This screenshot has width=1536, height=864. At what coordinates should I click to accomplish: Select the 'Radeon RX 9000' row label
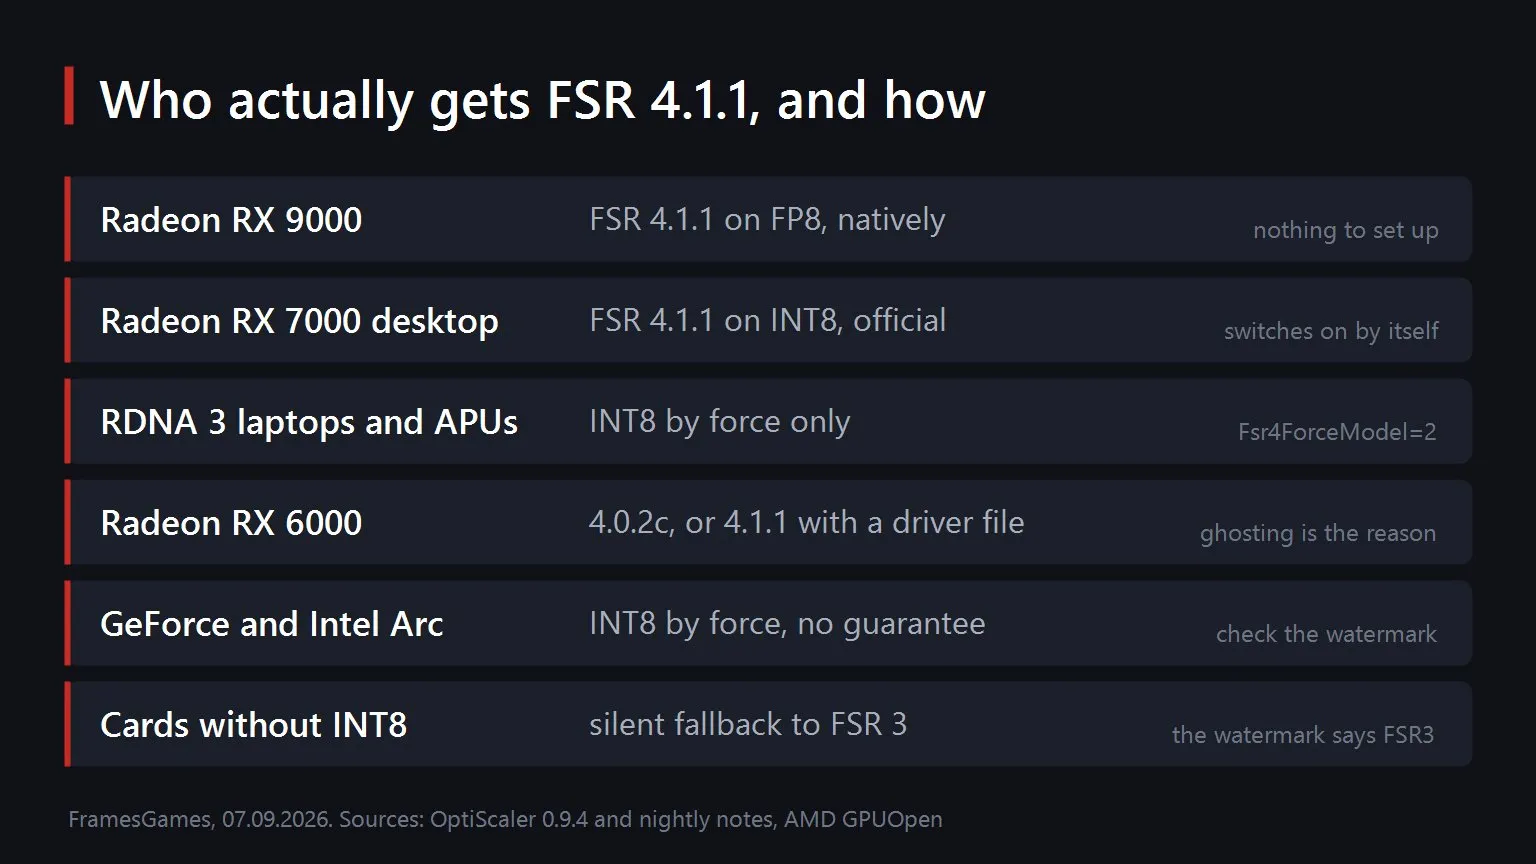tap(231, 220)
